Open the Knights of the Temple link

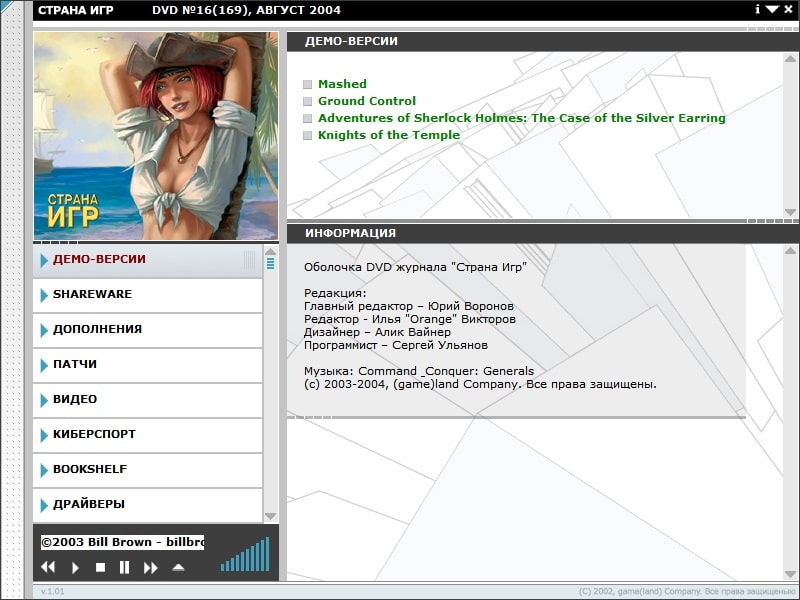coord(389,135)
